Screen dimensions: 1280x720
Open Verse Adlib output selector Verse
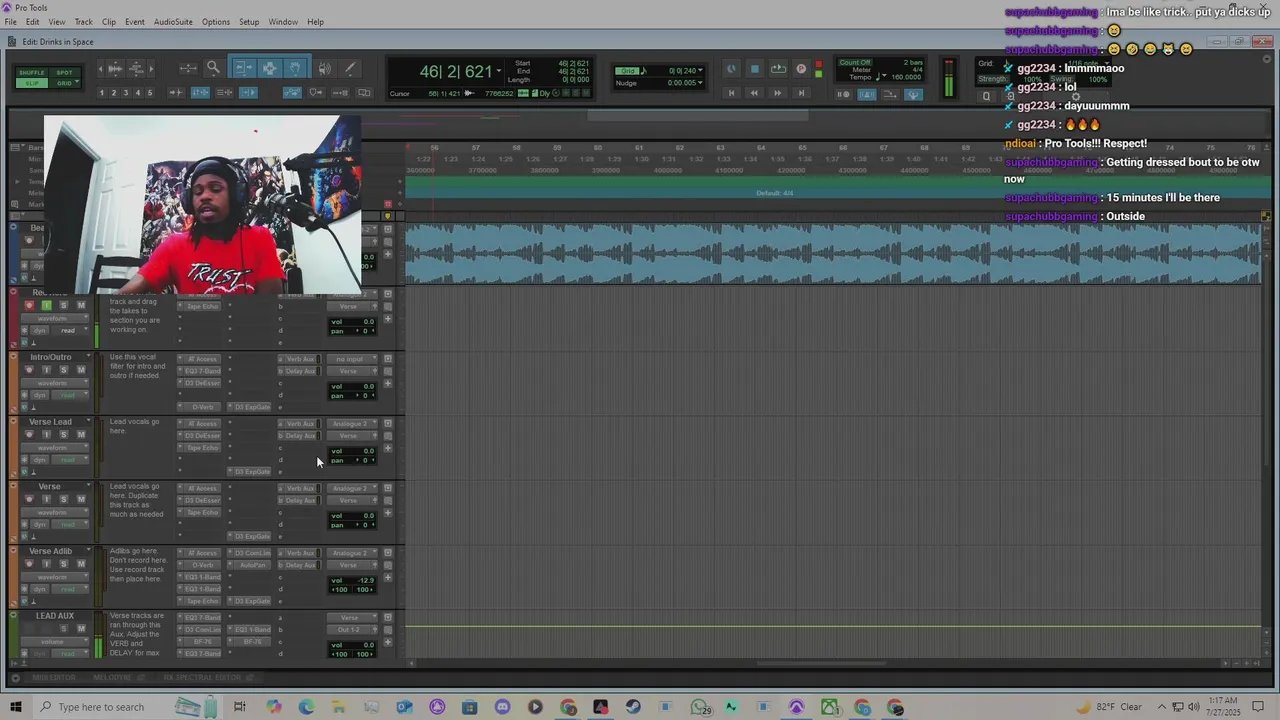click(x=352, y=565)
